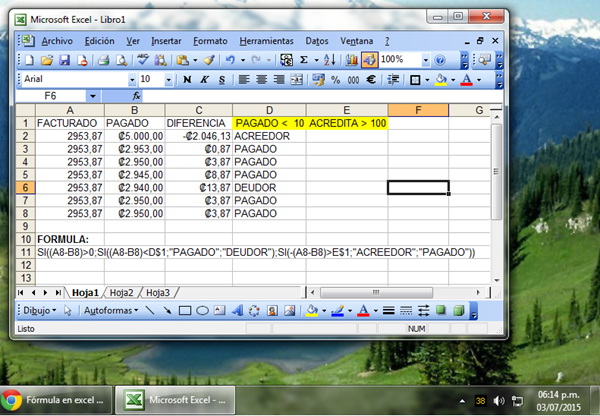Image resolution: width=600 pixels, height=416 pixels.
Task: Print with the printer icon
Action: pos(103,60)
